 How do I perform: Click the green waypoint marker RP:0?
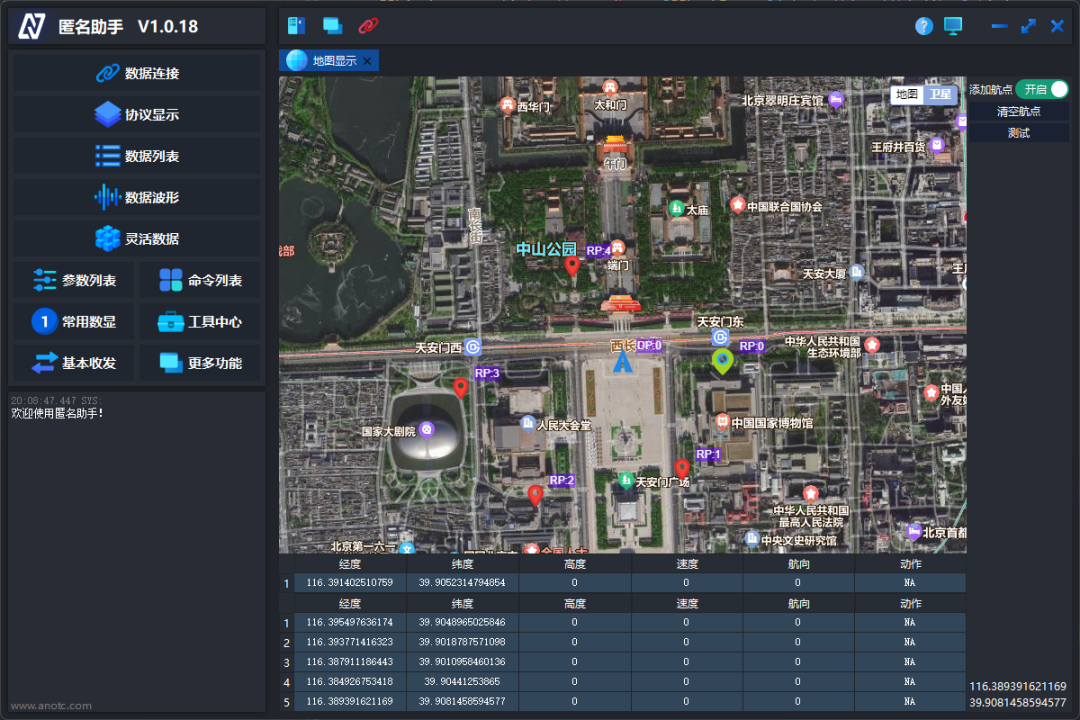(x=722, y=361)
